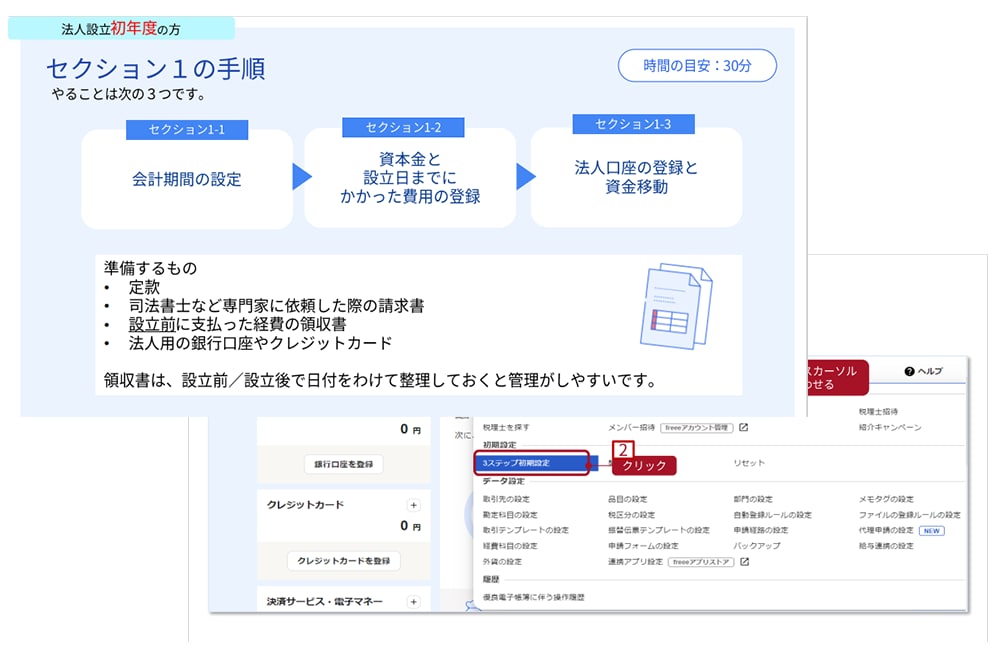1000x650 pixels.
Task: Click the クレジットカードを登録 button
Action: tap(343, 560)
